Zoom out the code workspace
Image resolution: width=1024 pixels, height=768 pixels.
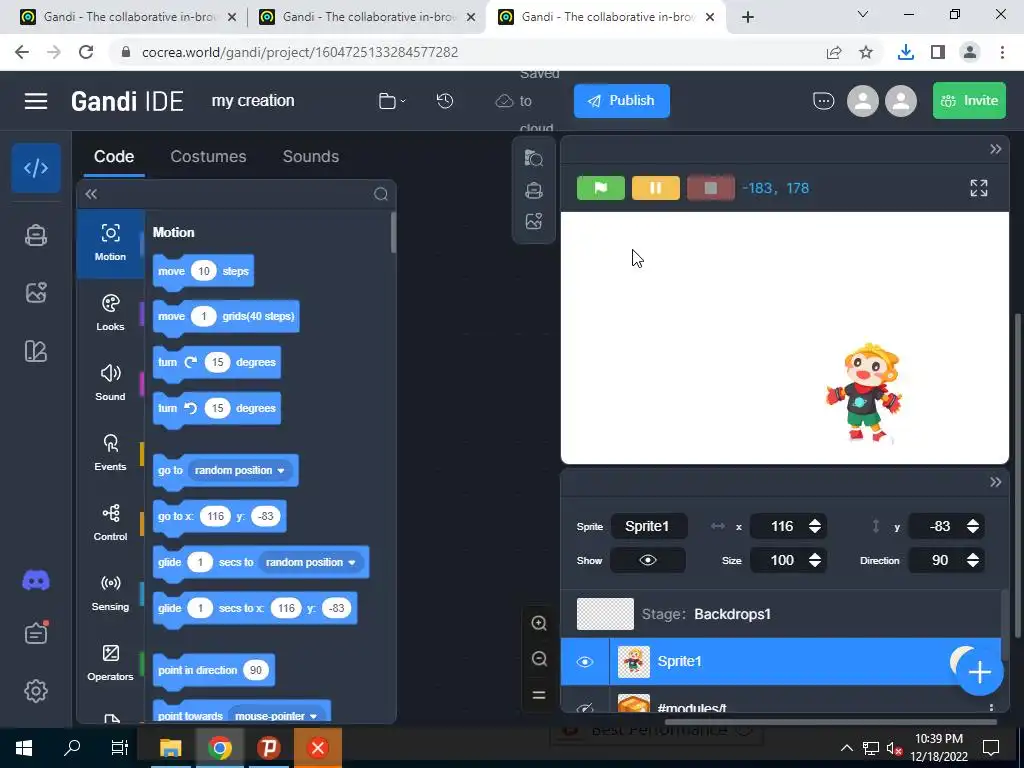pyautogui.click(x=539, y=658)
